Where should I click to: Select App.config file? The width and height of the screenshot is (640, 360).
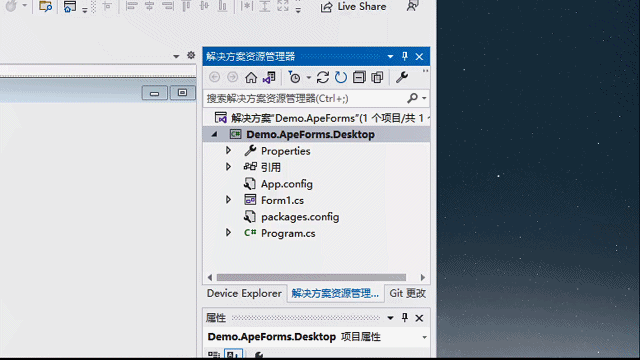tap(287, 184)
